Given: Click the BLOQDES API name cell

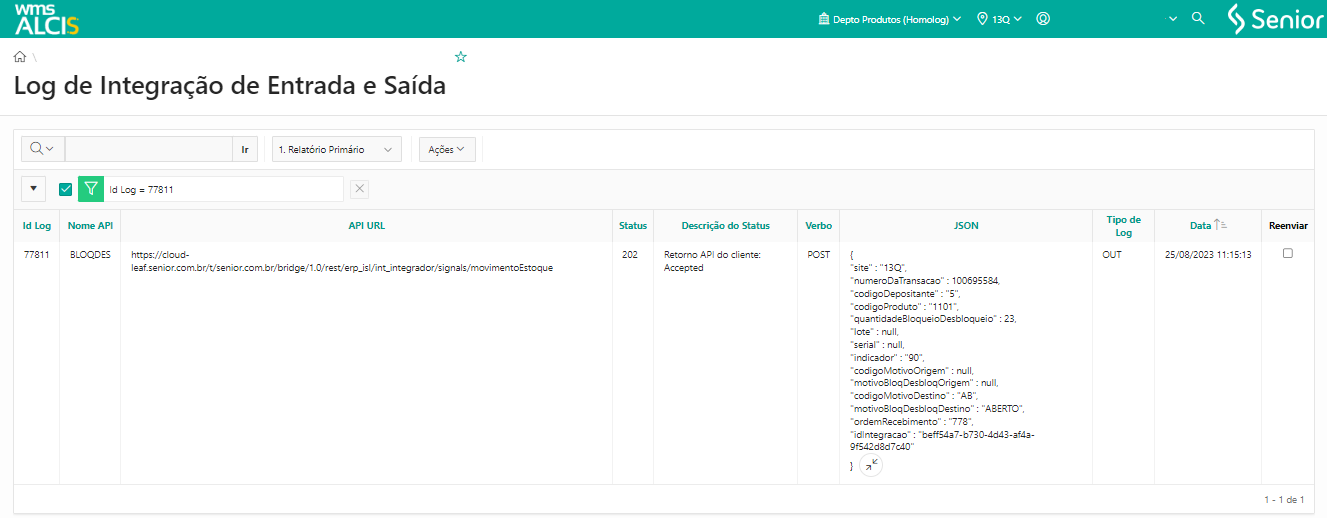Looking at the screenshot, I should (x=90, y=255).
